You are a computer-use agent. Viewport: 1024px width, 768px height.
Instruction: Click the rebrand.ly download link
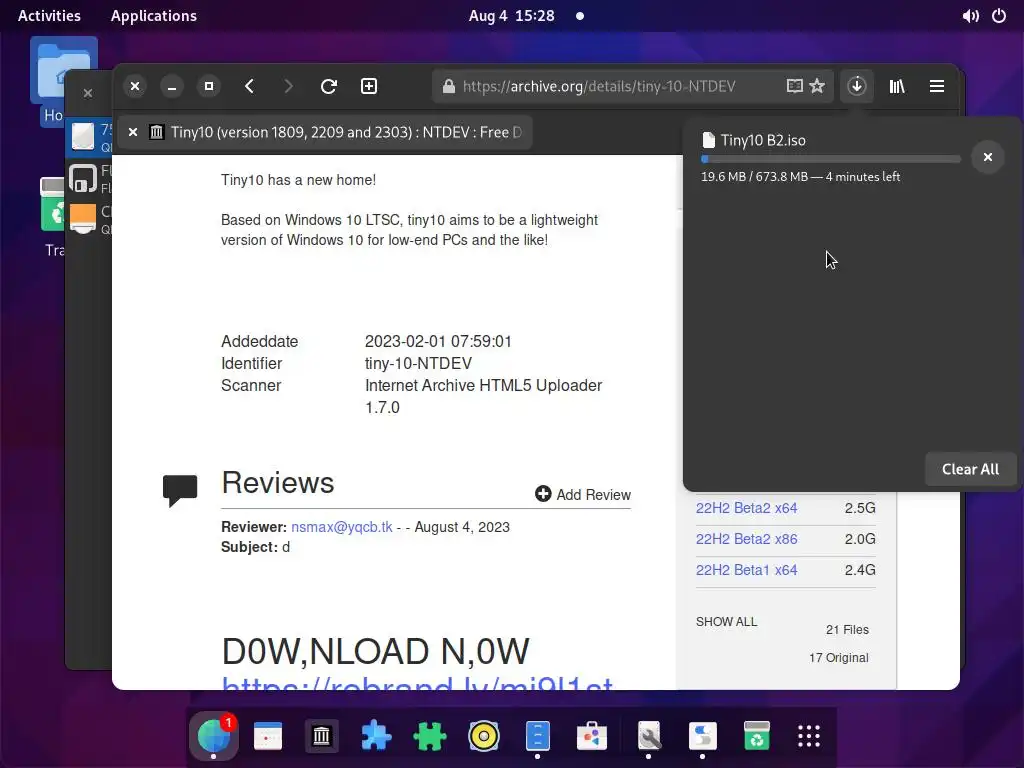pos(417,684)
